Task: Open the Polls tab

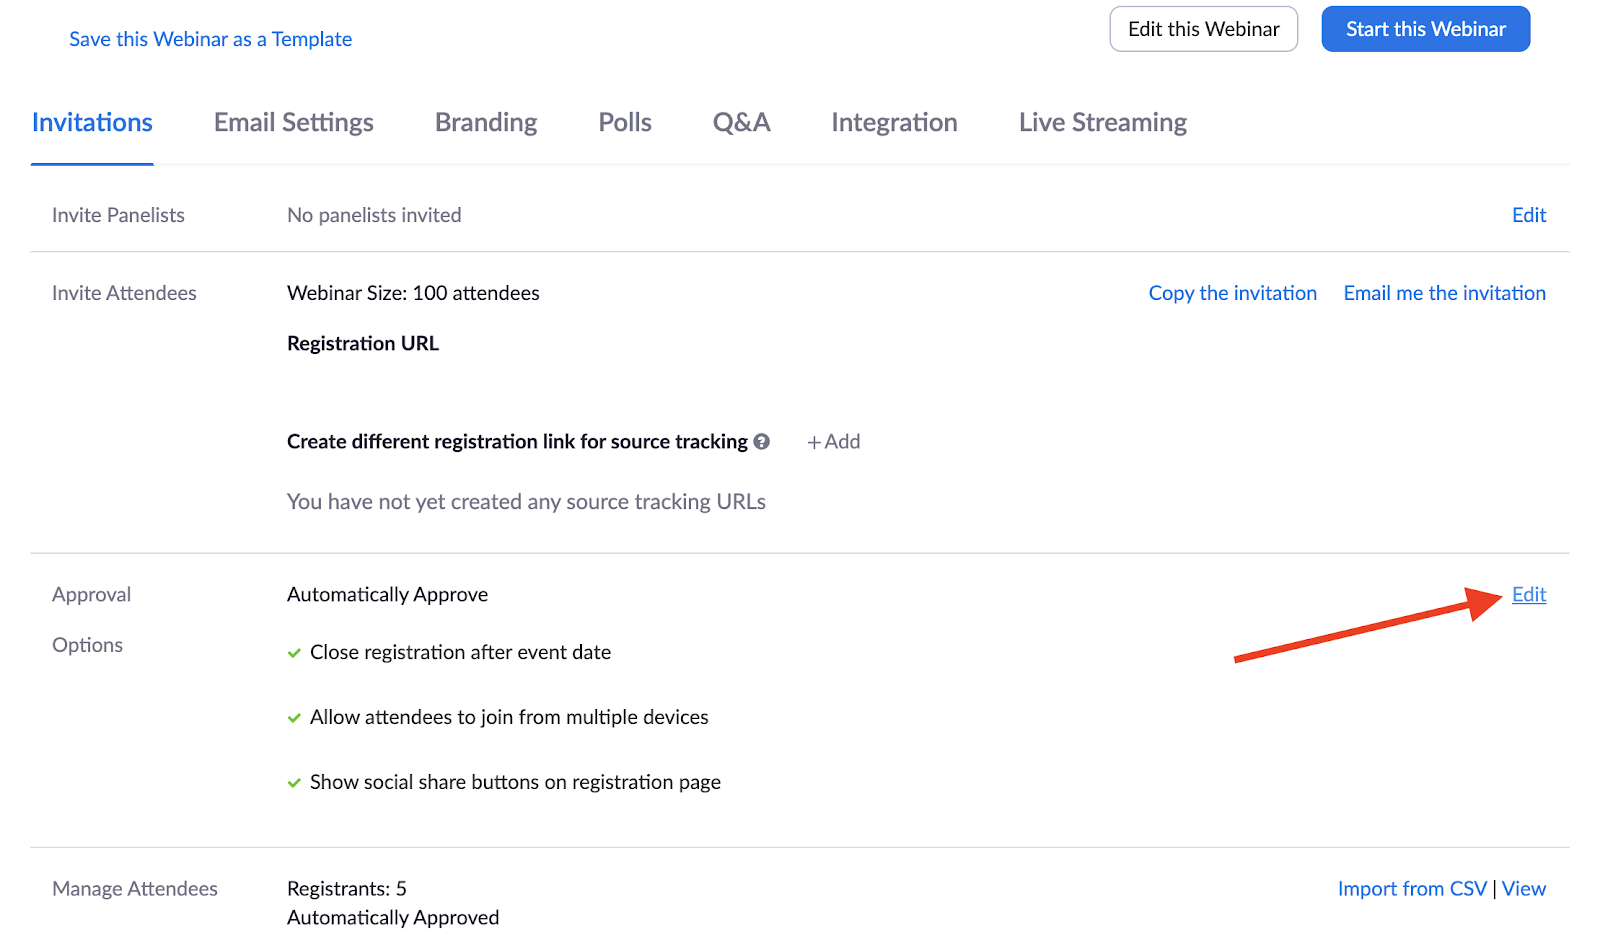Action: (625, 123)
